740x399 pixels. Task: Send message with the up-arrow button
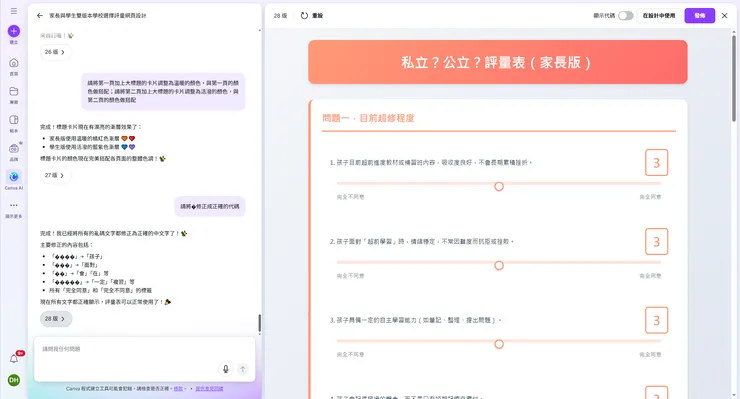coord(243,369)
